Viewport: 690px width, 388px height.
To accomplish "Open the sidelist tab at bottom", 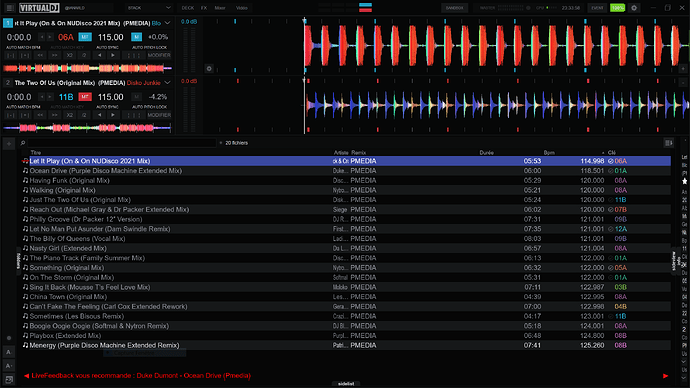I will (x=346, y=384).
